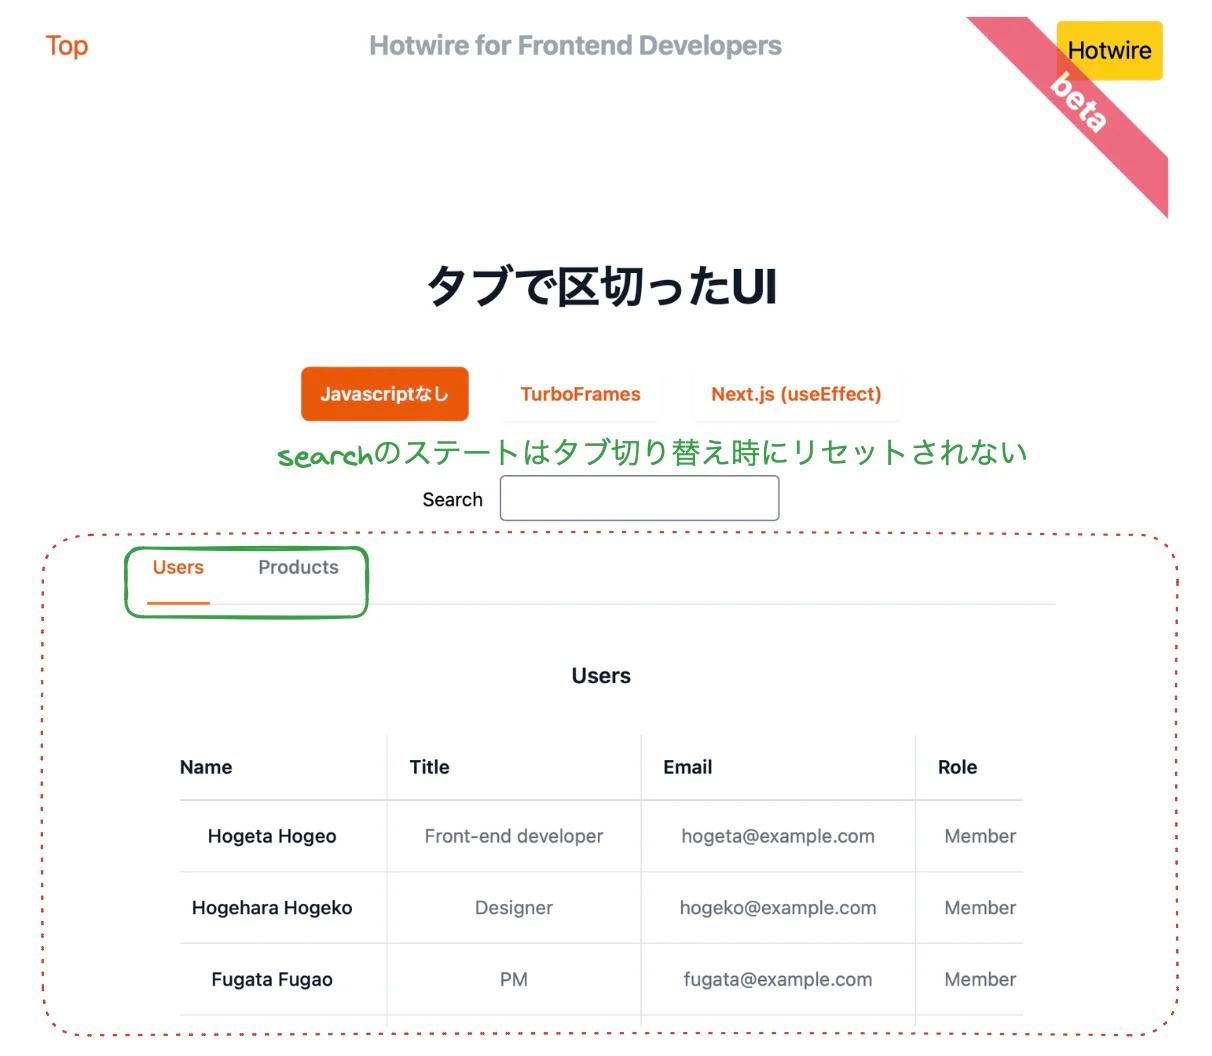The width and height of the screenshot is (1212, 1056).
Task: Choose the Next.js (useEffect) variant
Action: pyautogui.click(x=796, y=394)
